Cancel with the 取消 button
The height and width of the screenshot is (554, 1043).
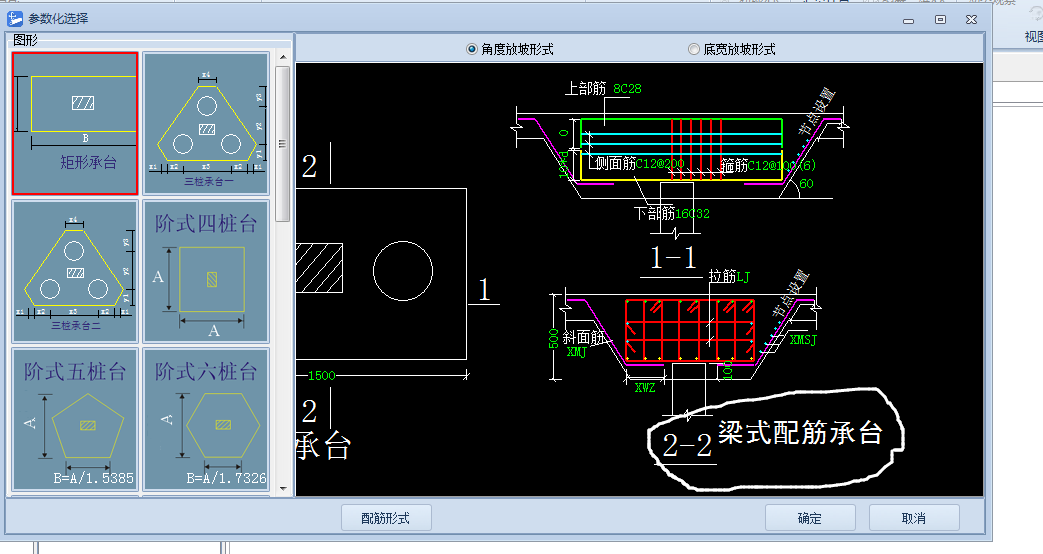914,518
